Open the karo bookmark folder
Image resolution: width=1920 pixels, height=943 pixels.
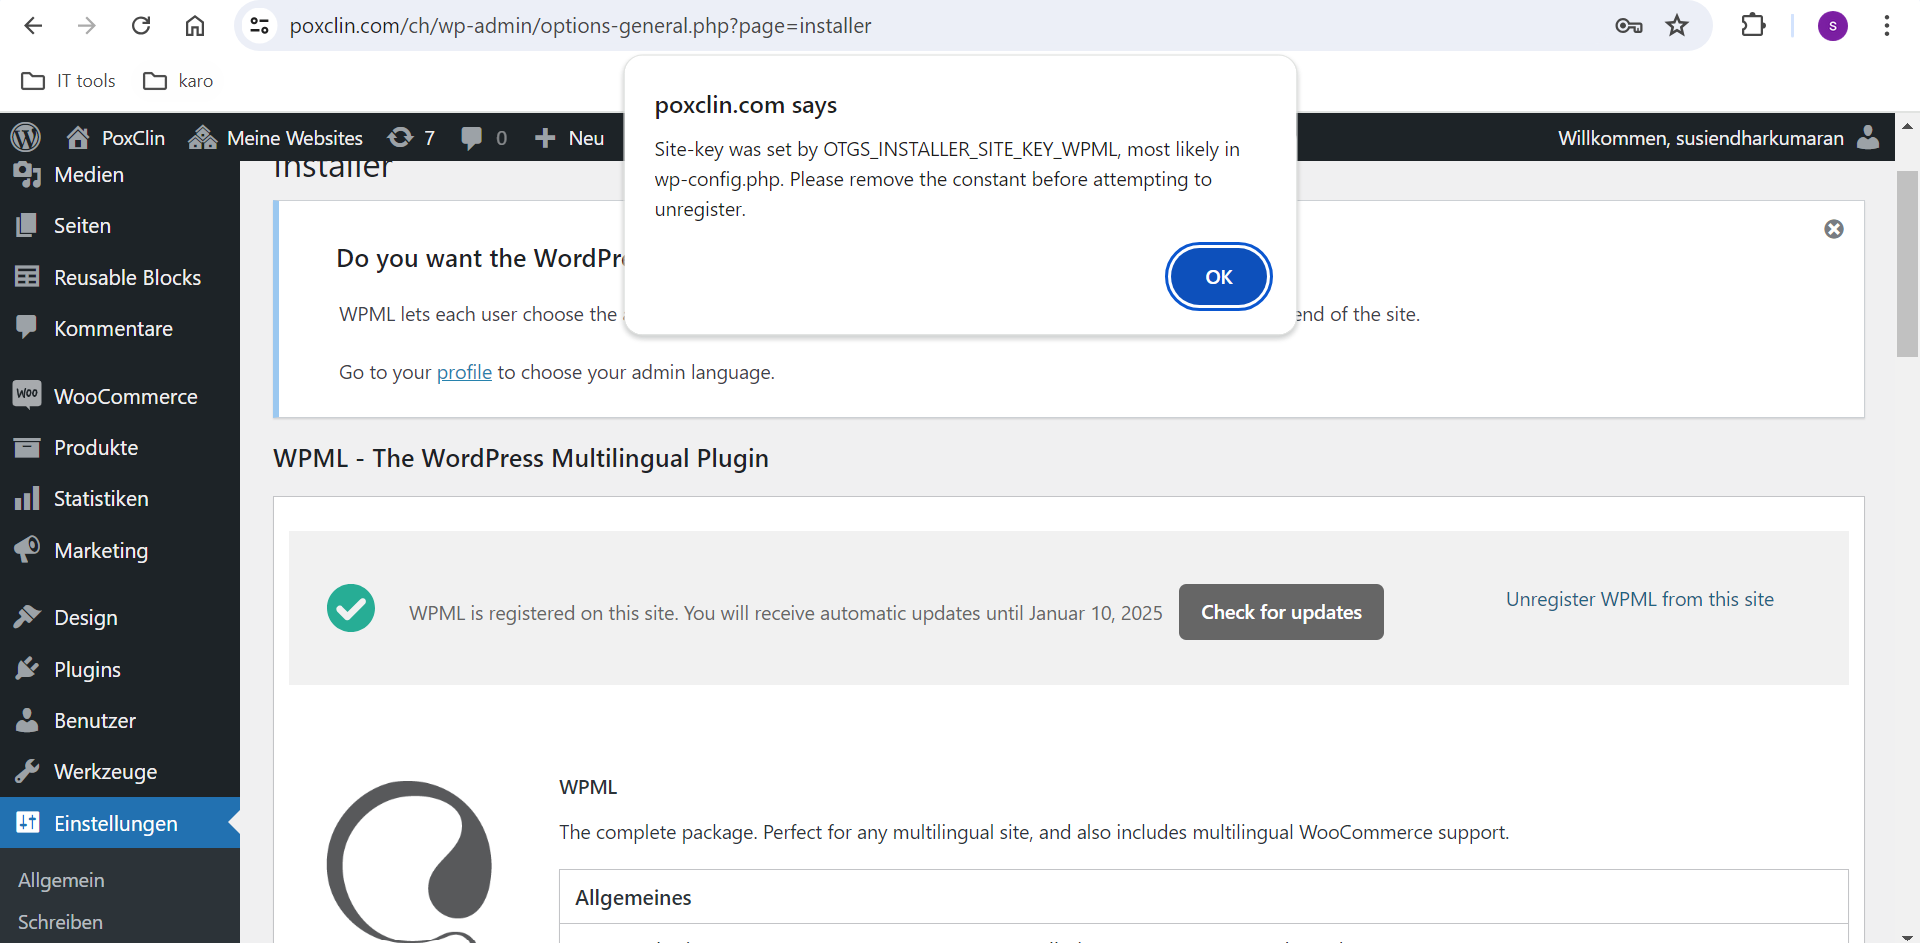pyautogui.click(x=178, y=81)
